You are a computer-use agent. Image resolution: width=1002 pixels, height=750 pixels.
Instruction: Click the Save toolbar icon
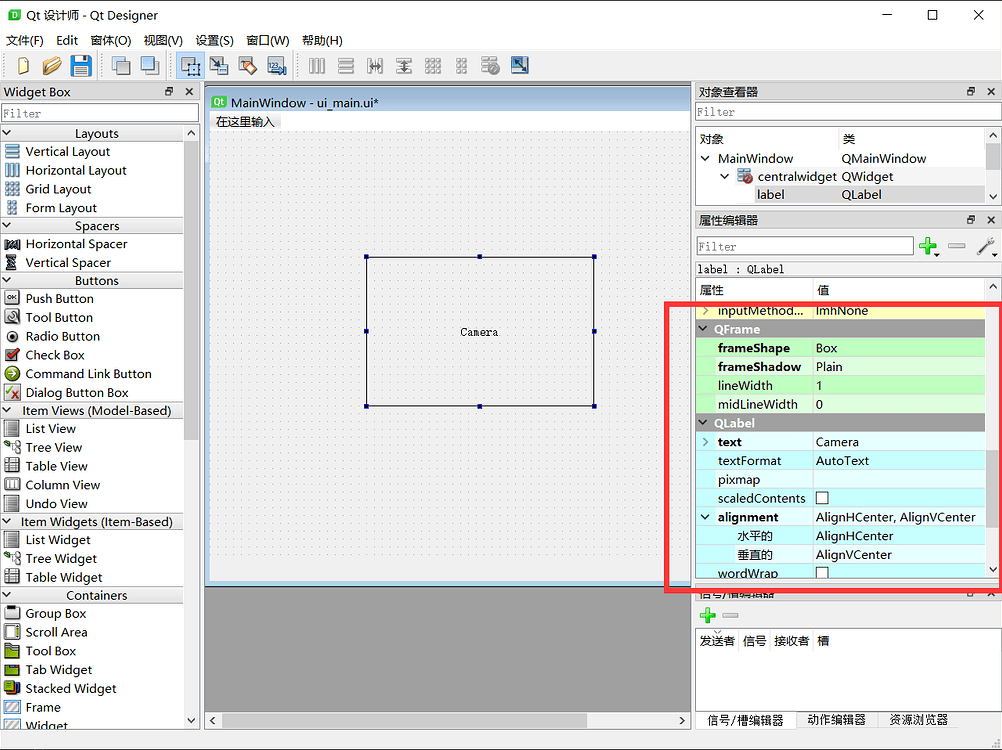pyautogui.click(x=81, y=65)
